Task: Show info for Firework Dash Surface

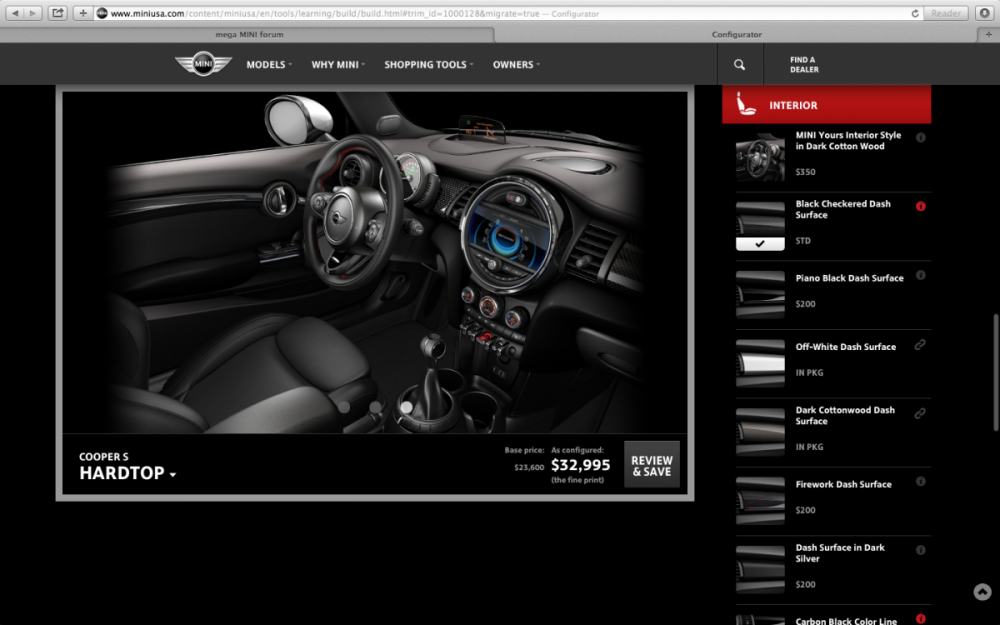Action: [x=920, y=482]
